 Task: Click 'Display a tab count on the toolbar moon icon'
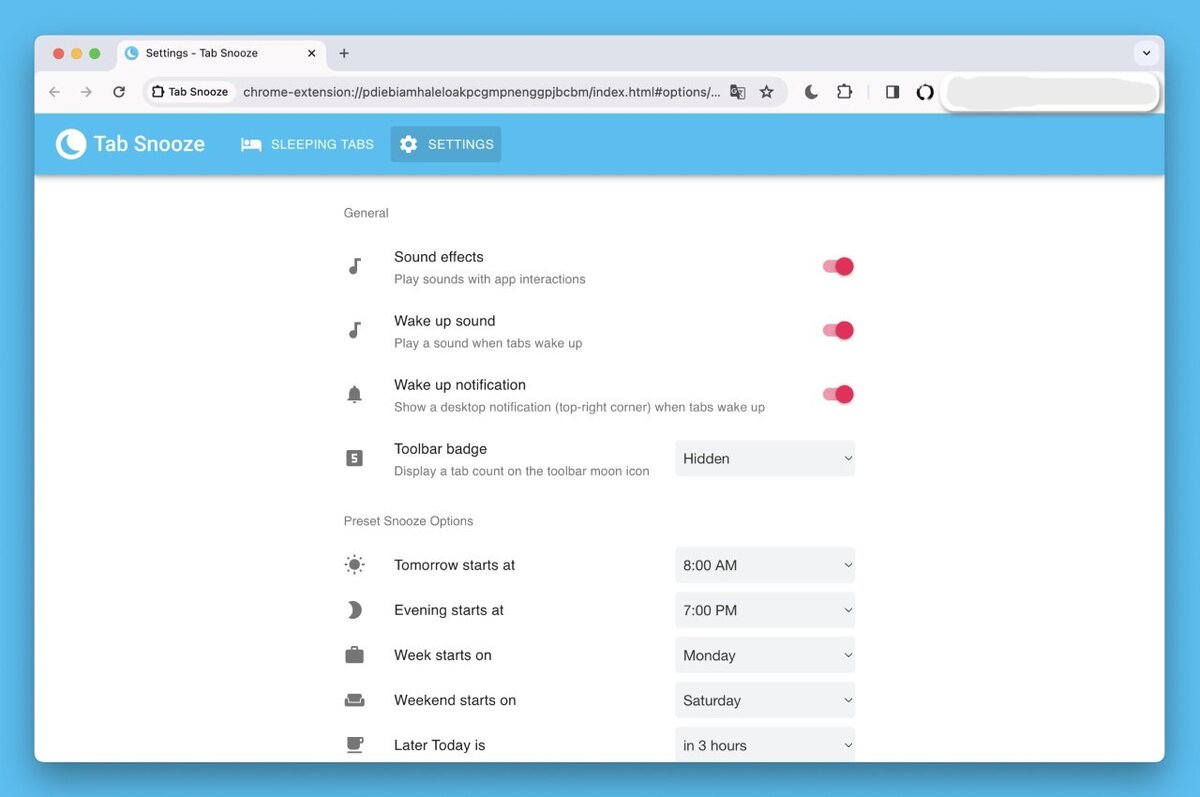coord(522,471)
